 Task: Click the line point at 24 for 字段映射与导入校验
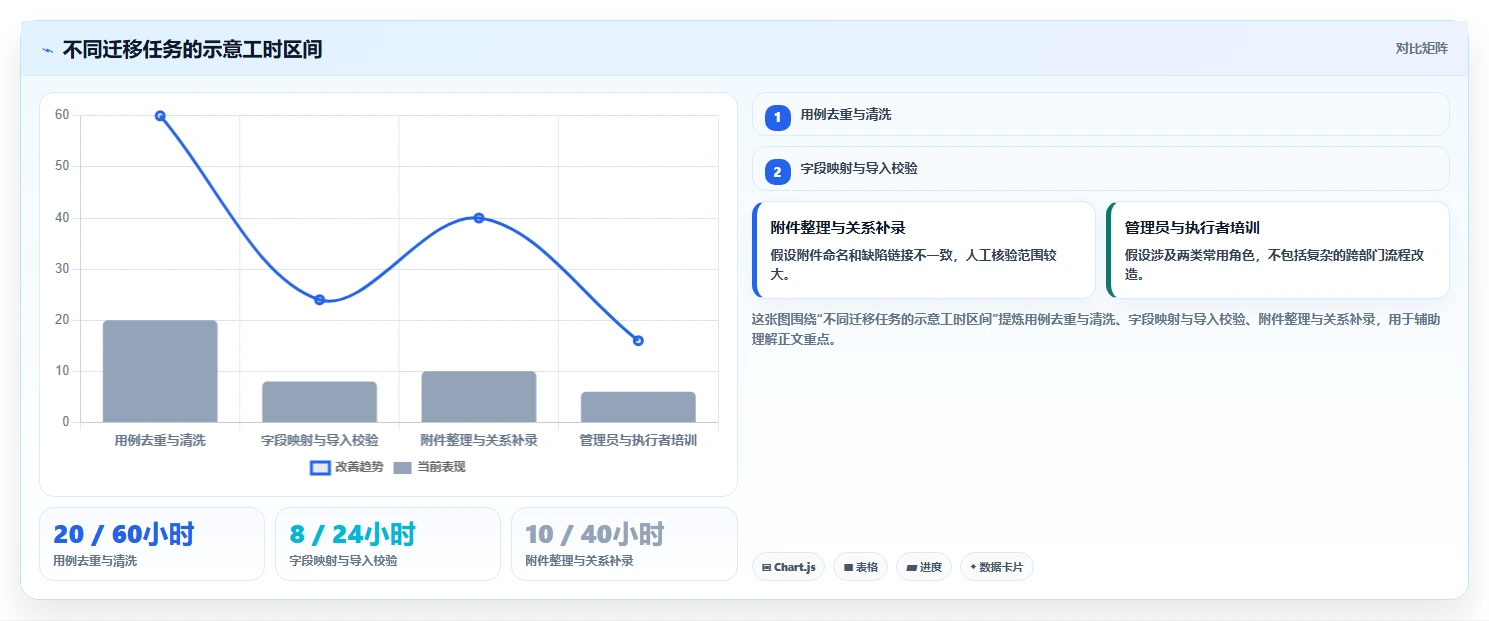pos(319,300)
